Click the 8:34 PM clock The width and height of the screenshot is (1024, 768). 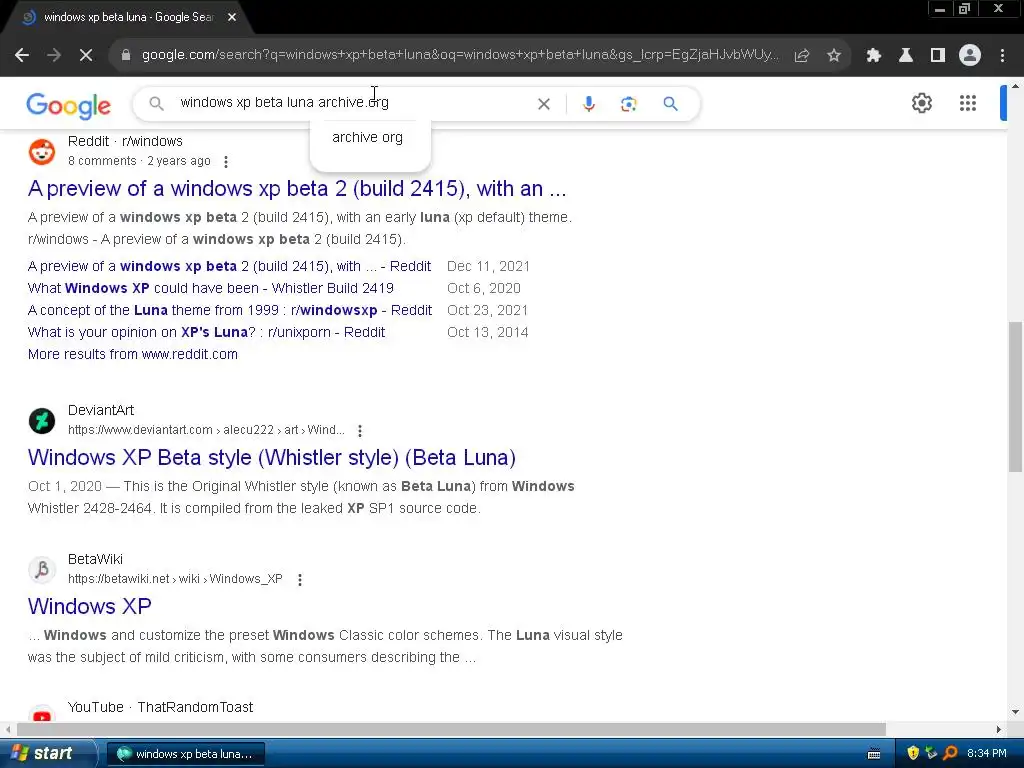pos(987,753)
